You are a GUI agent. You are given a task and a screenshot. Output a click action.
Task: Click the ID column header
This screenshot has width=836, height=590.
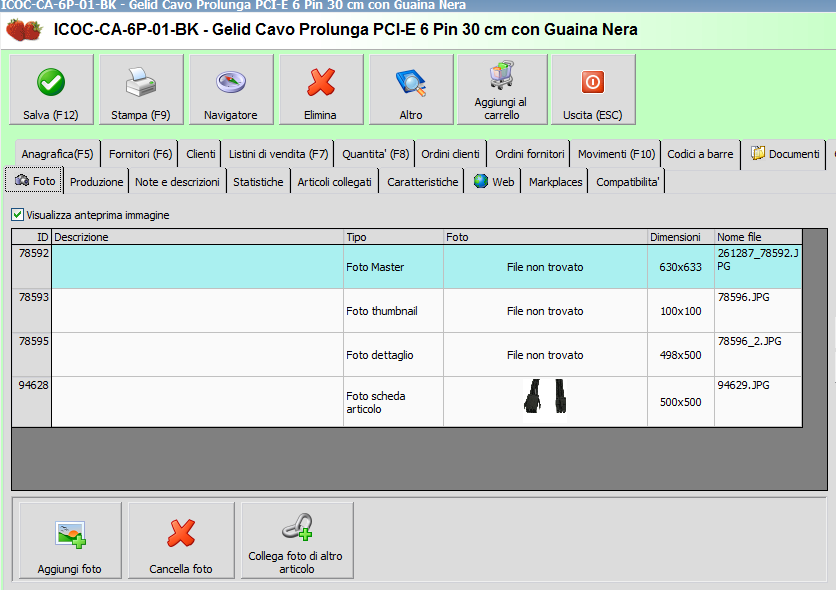[x=31, y=237]
